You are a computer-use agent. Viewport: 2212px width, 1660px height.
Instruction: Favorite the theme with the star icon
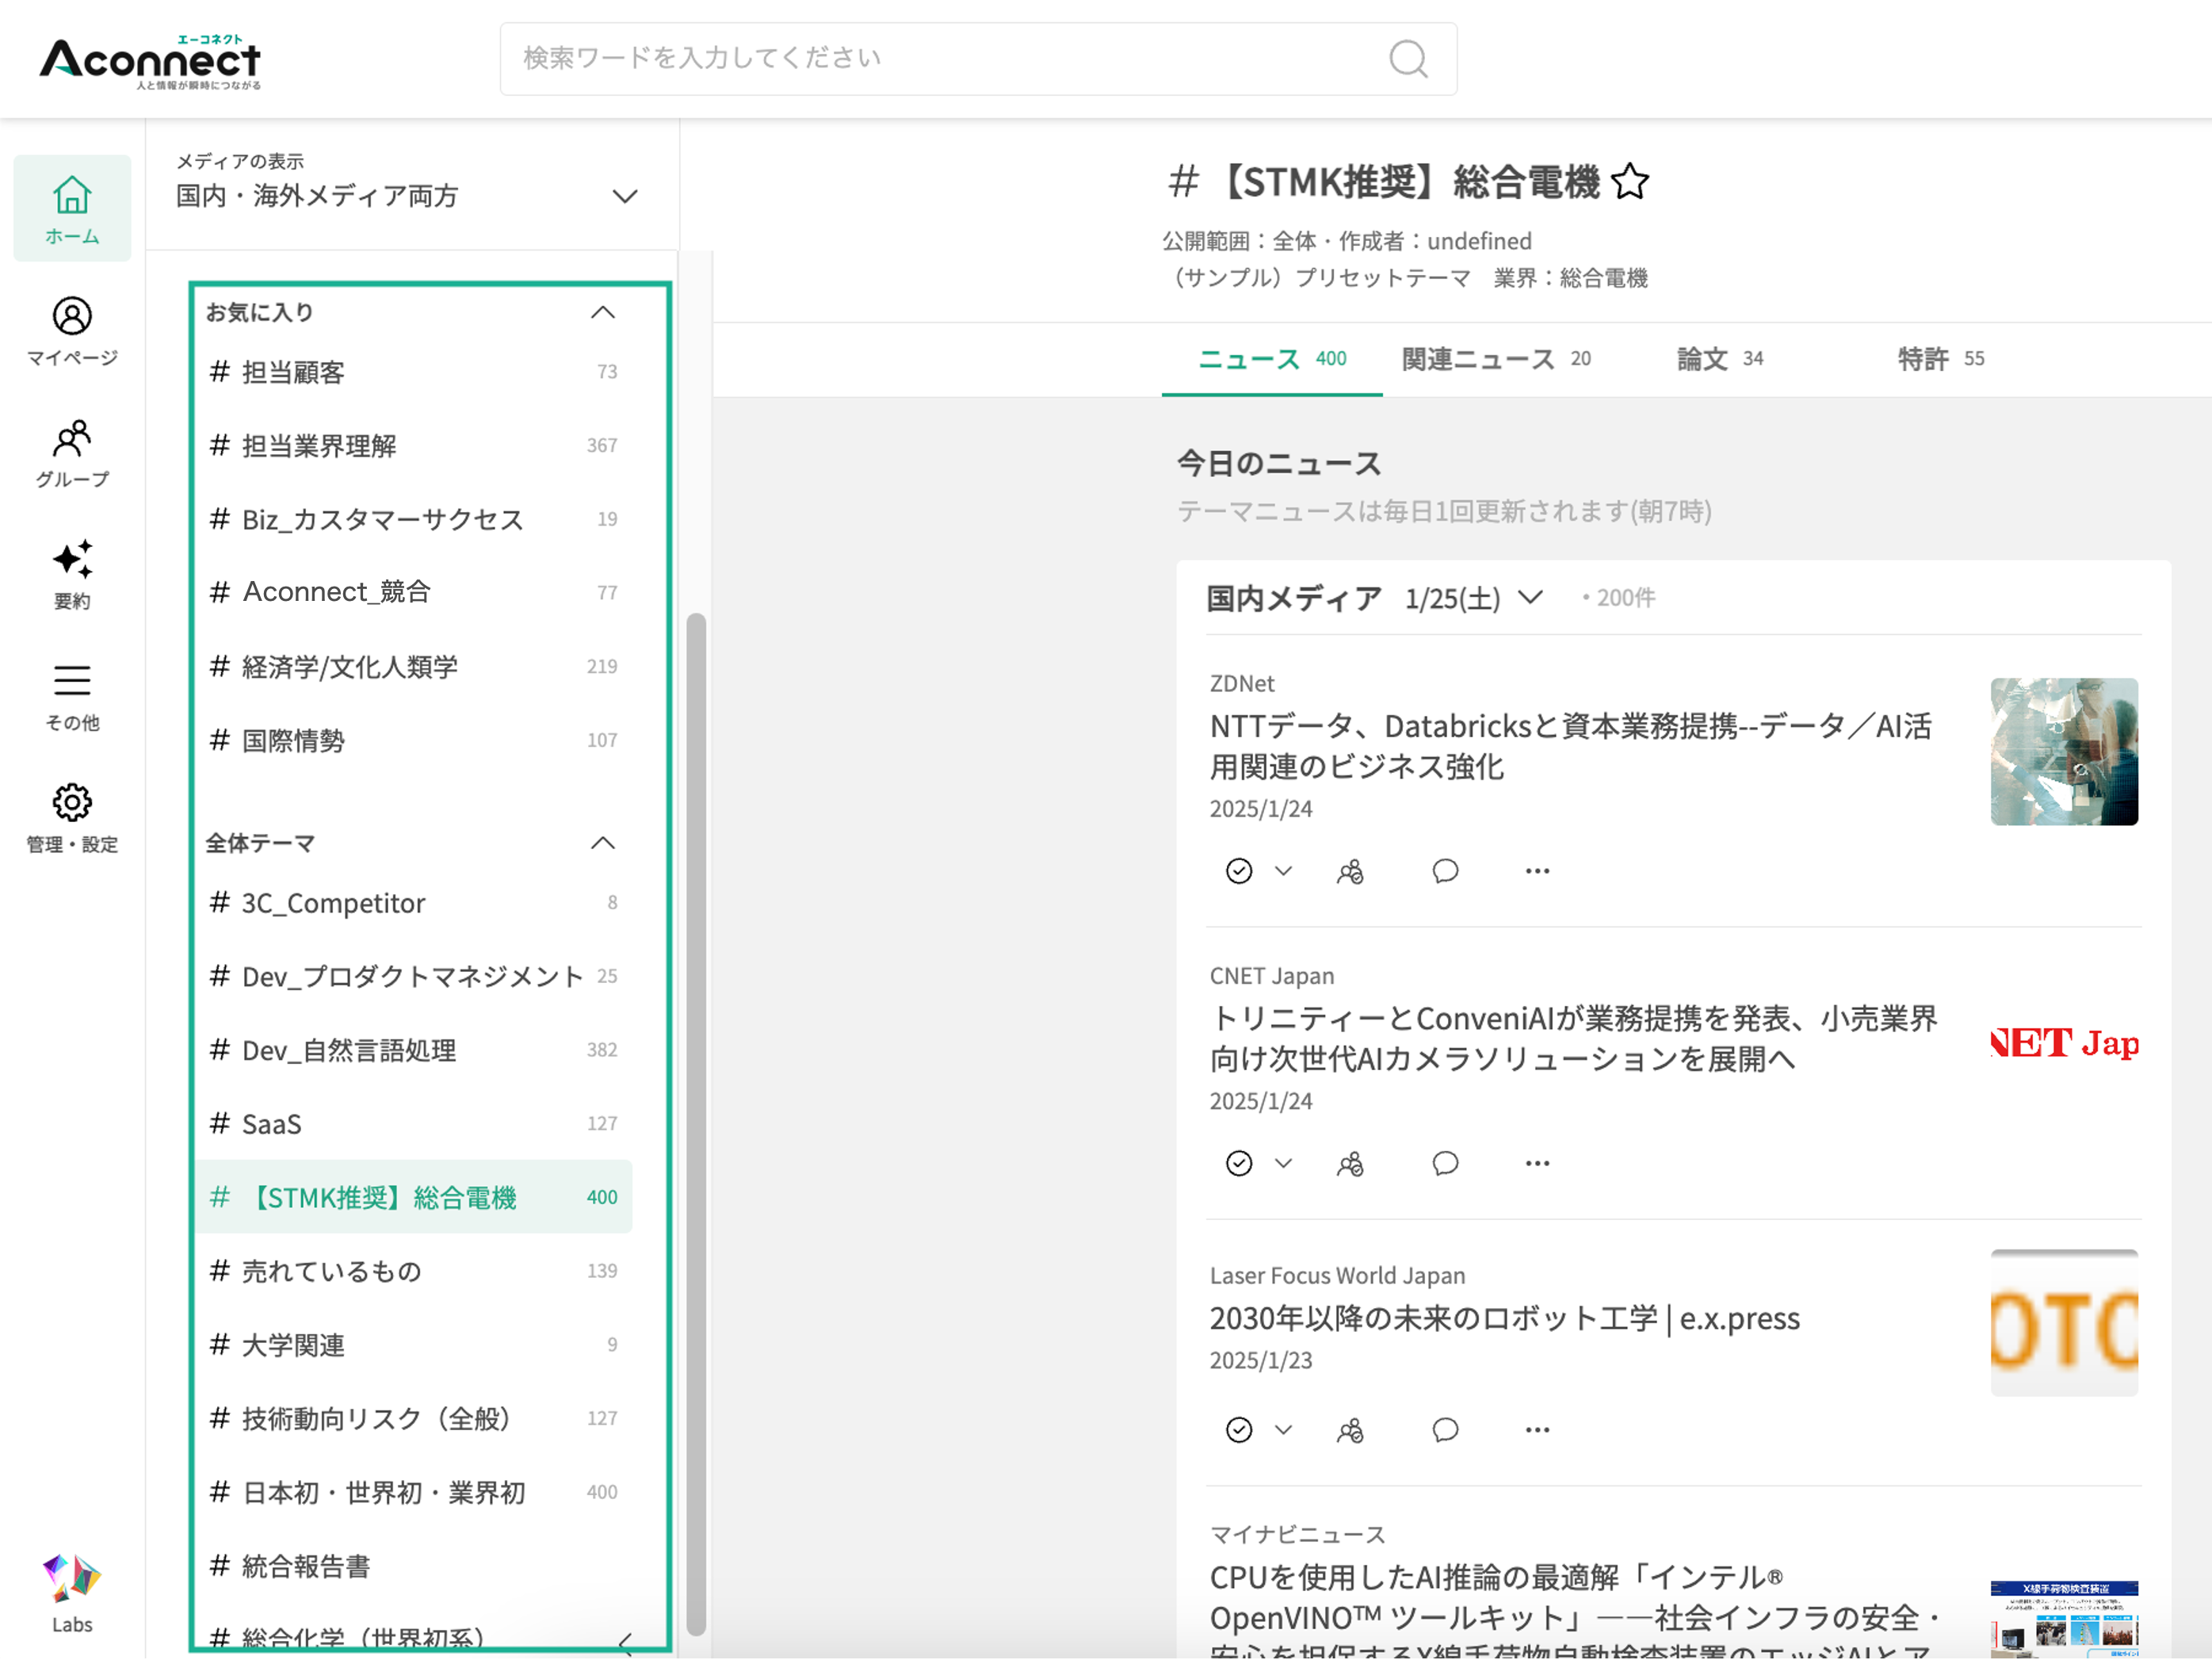pos(1630,182)
